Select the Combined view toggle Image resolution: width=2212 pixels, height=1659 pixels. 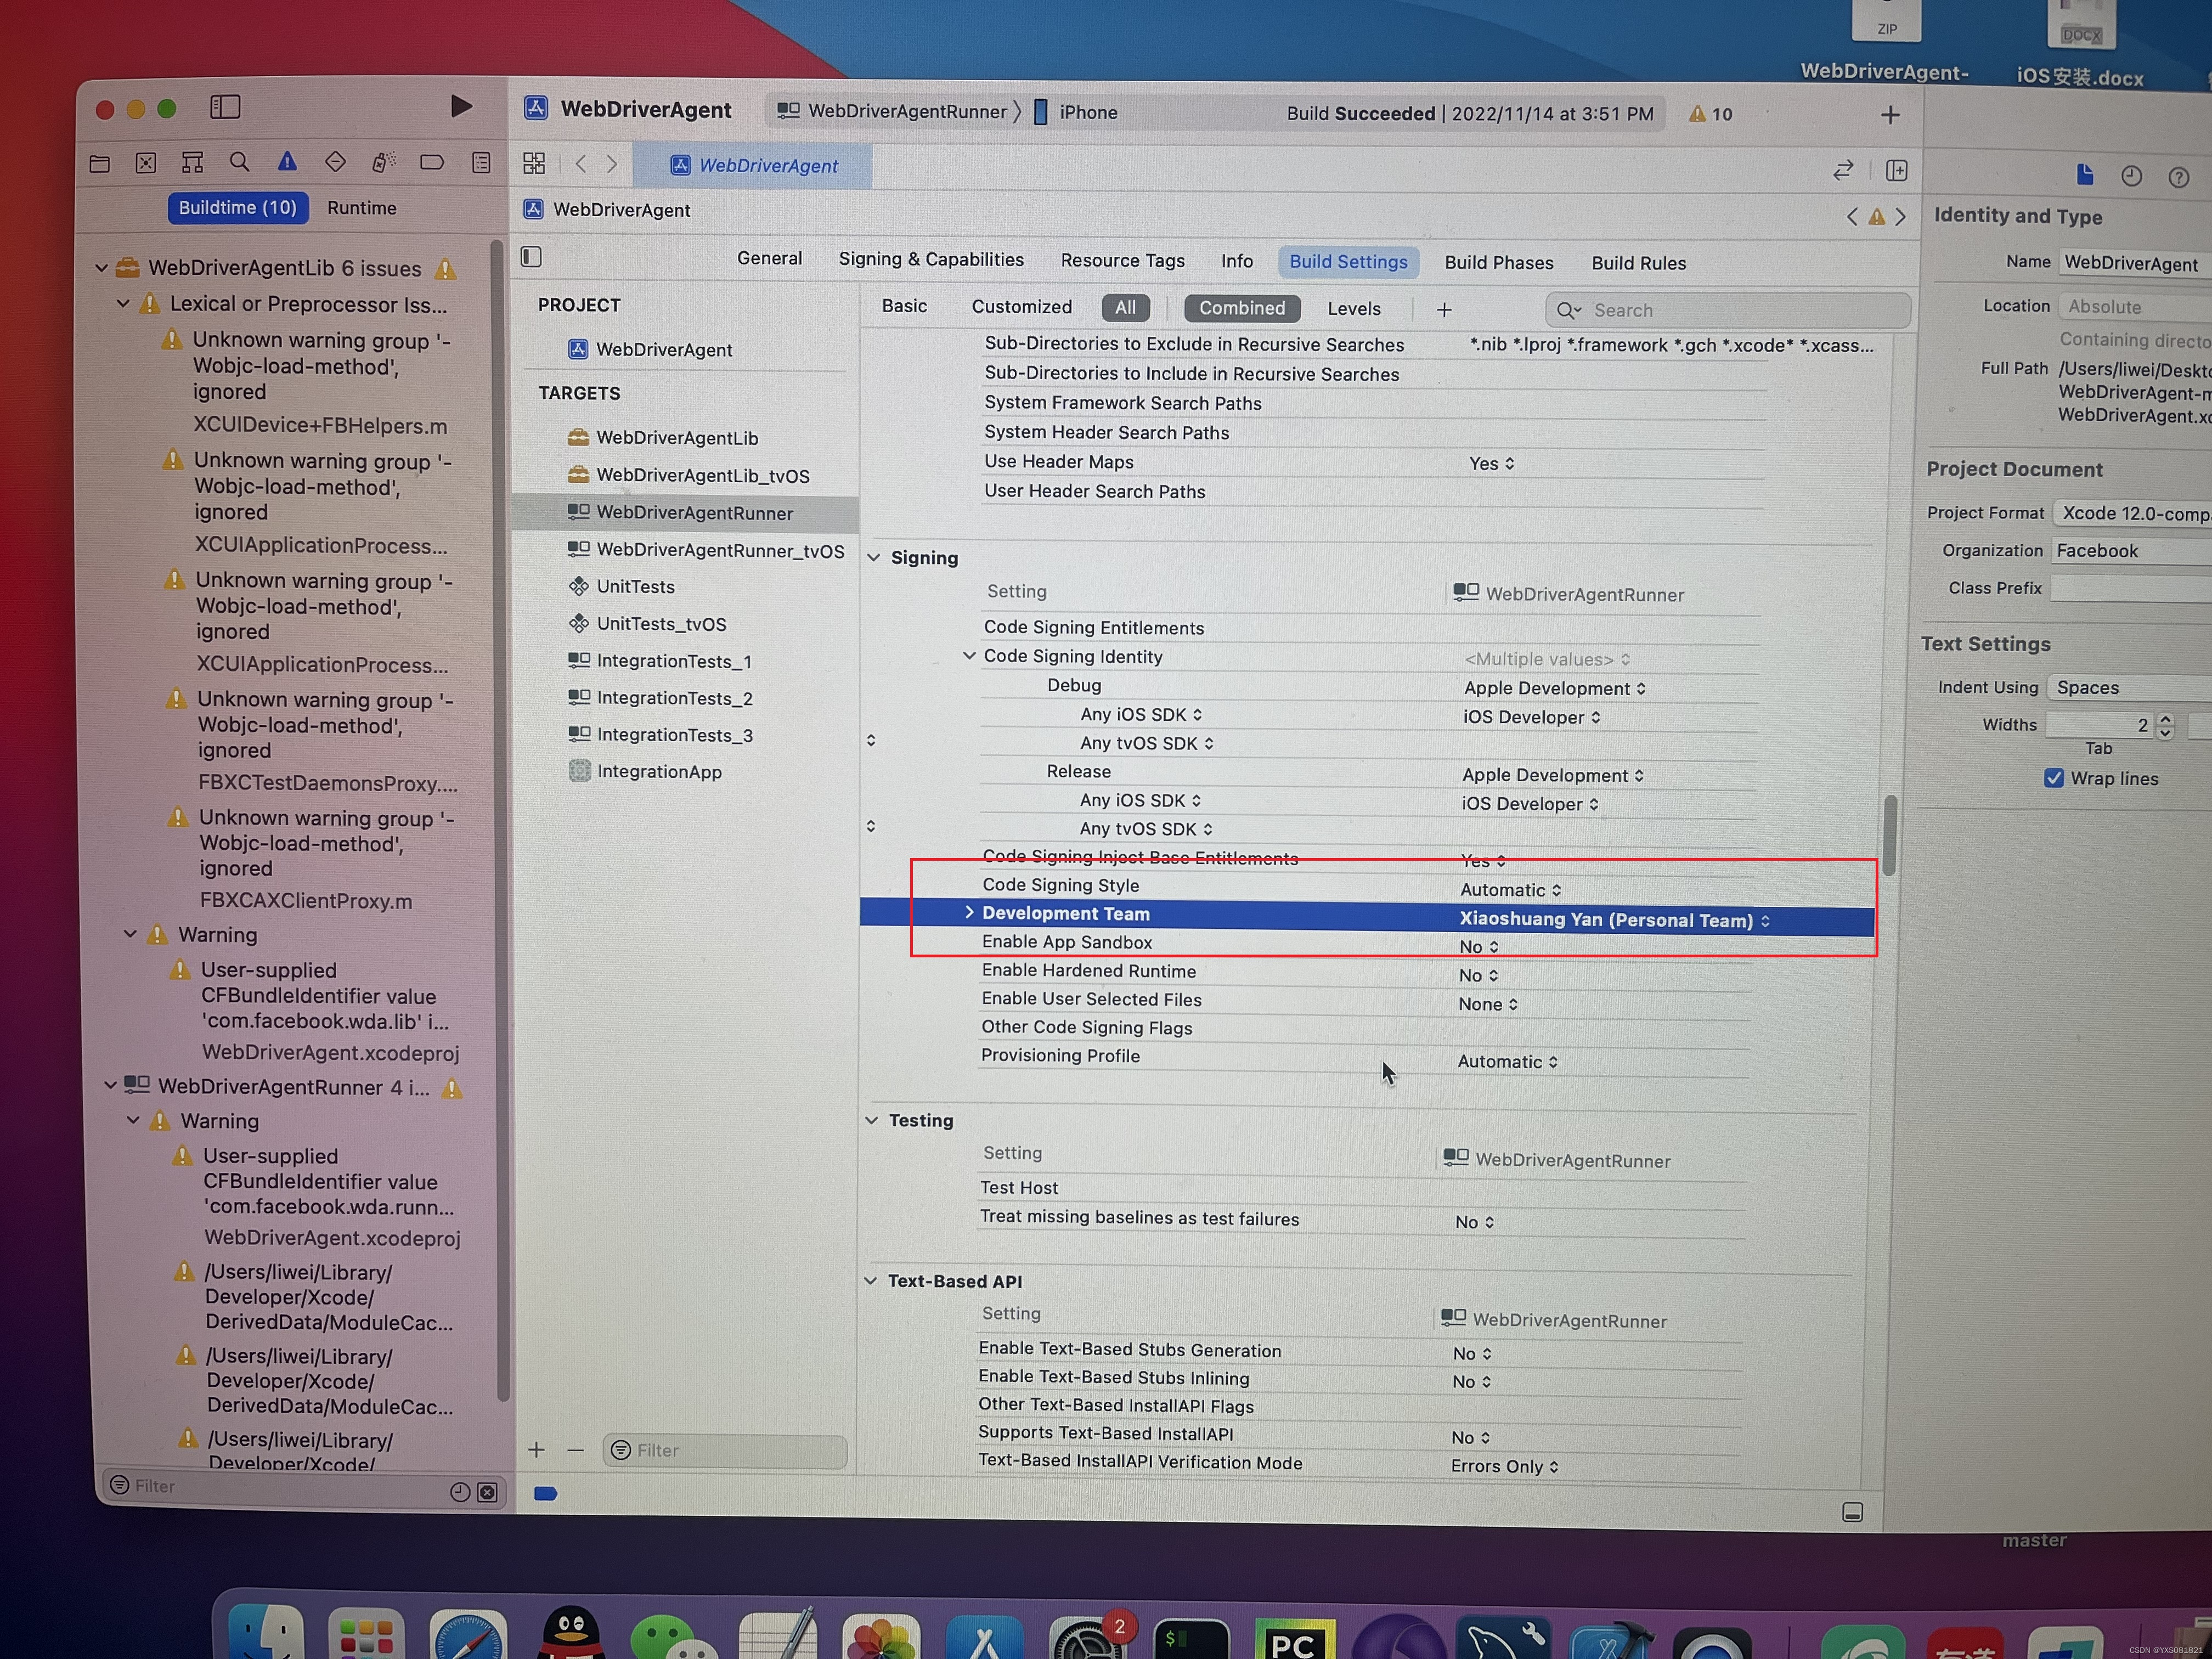(x=1241, y=308)
